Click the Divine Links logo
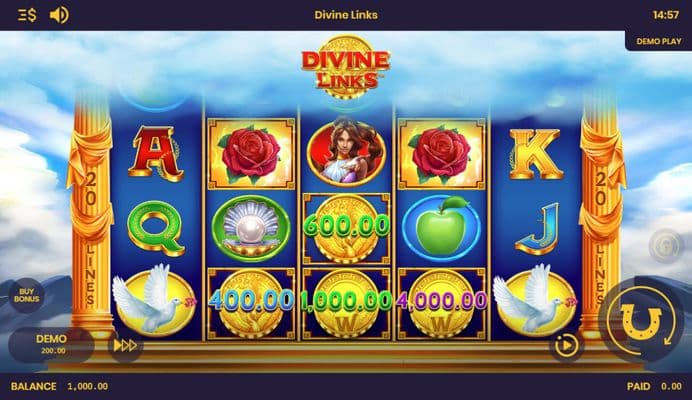The image size is (692, 400). click(x=345, y=67)
